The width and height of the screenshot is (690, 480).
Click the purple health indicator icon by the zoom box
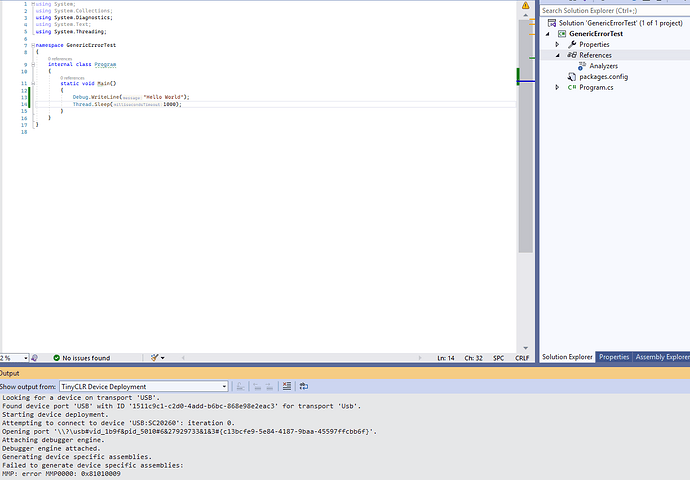point(34,358)
